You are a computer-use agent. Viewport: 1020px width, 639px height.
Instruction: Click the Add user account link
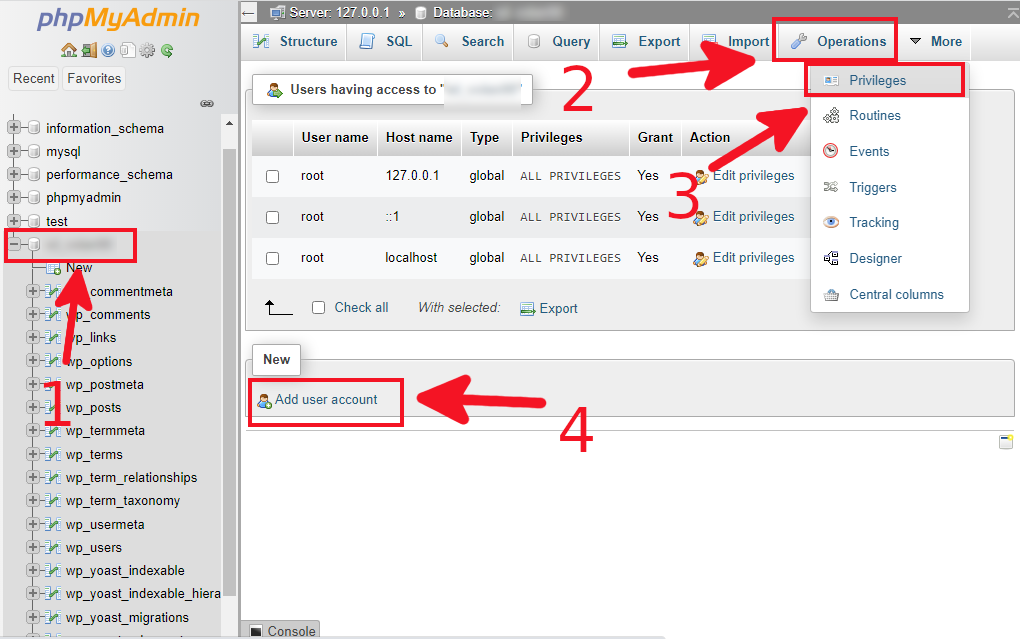pos(325,399)
